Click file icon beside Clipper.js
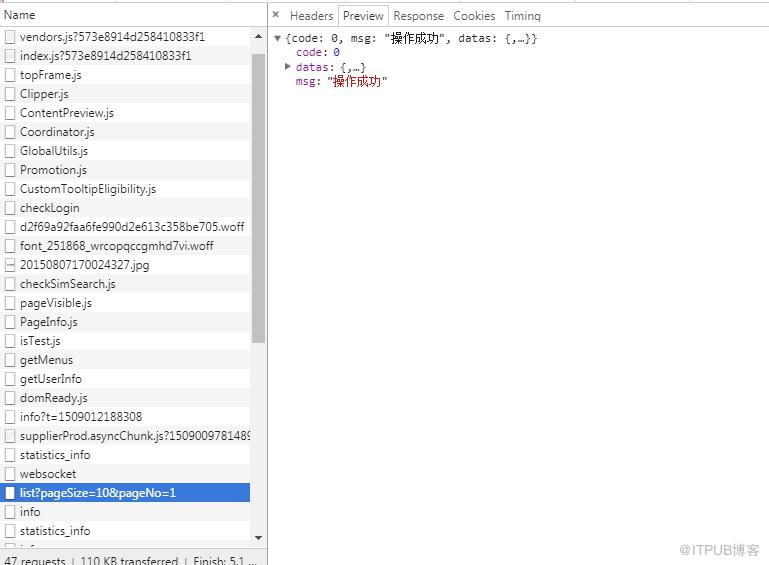The width and height of the screenshot is (769, 565). pyautogui.click(x=10, y=94)
